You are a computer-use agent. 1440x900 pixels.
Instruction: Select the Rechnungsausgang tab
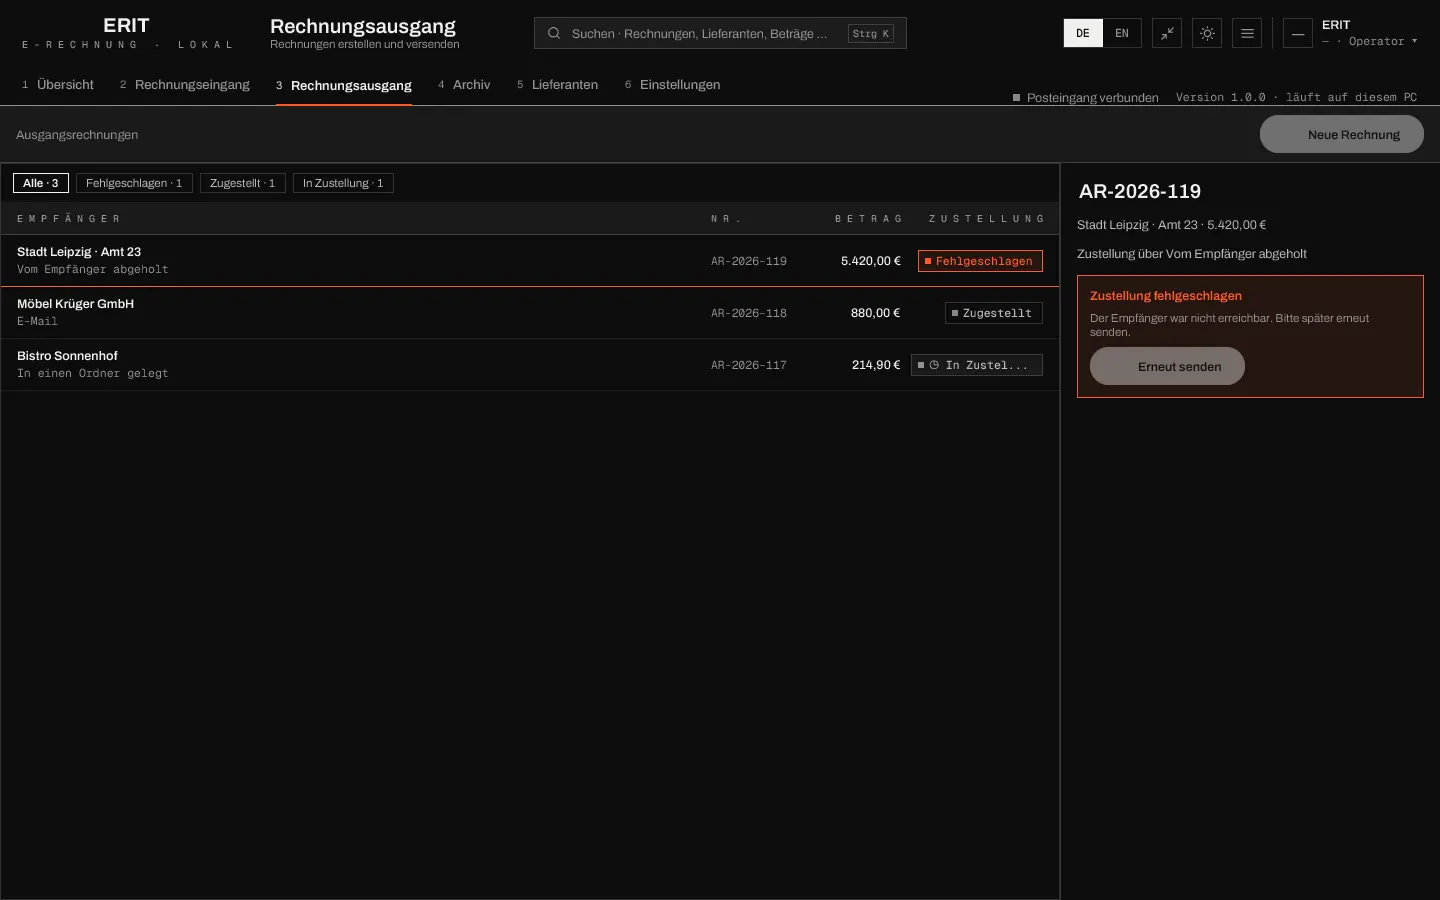pos(344,85)
